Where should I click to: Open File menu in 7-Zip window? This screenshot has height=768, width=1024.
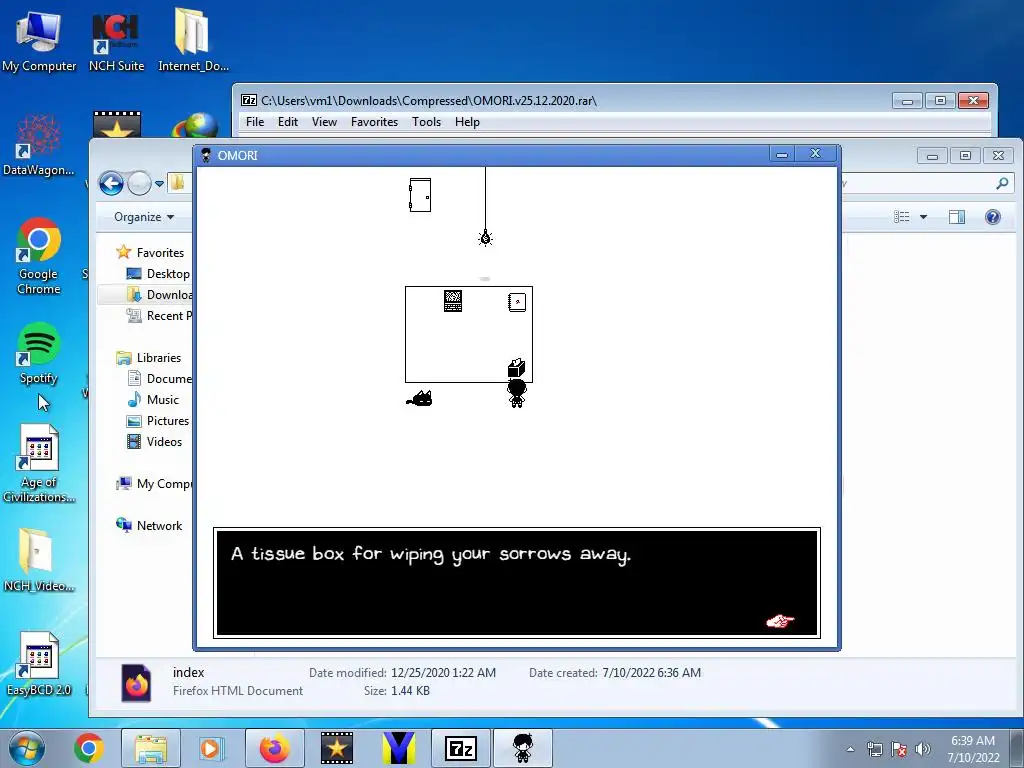pos(255,121)
